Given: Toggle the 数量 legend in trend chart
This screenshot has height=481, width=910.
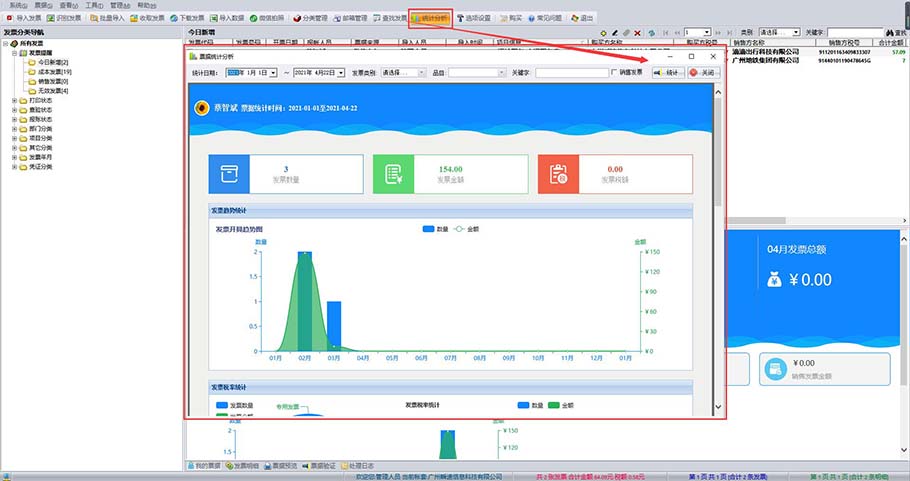Looking at the screenshot, I should (x=435, y=229).
